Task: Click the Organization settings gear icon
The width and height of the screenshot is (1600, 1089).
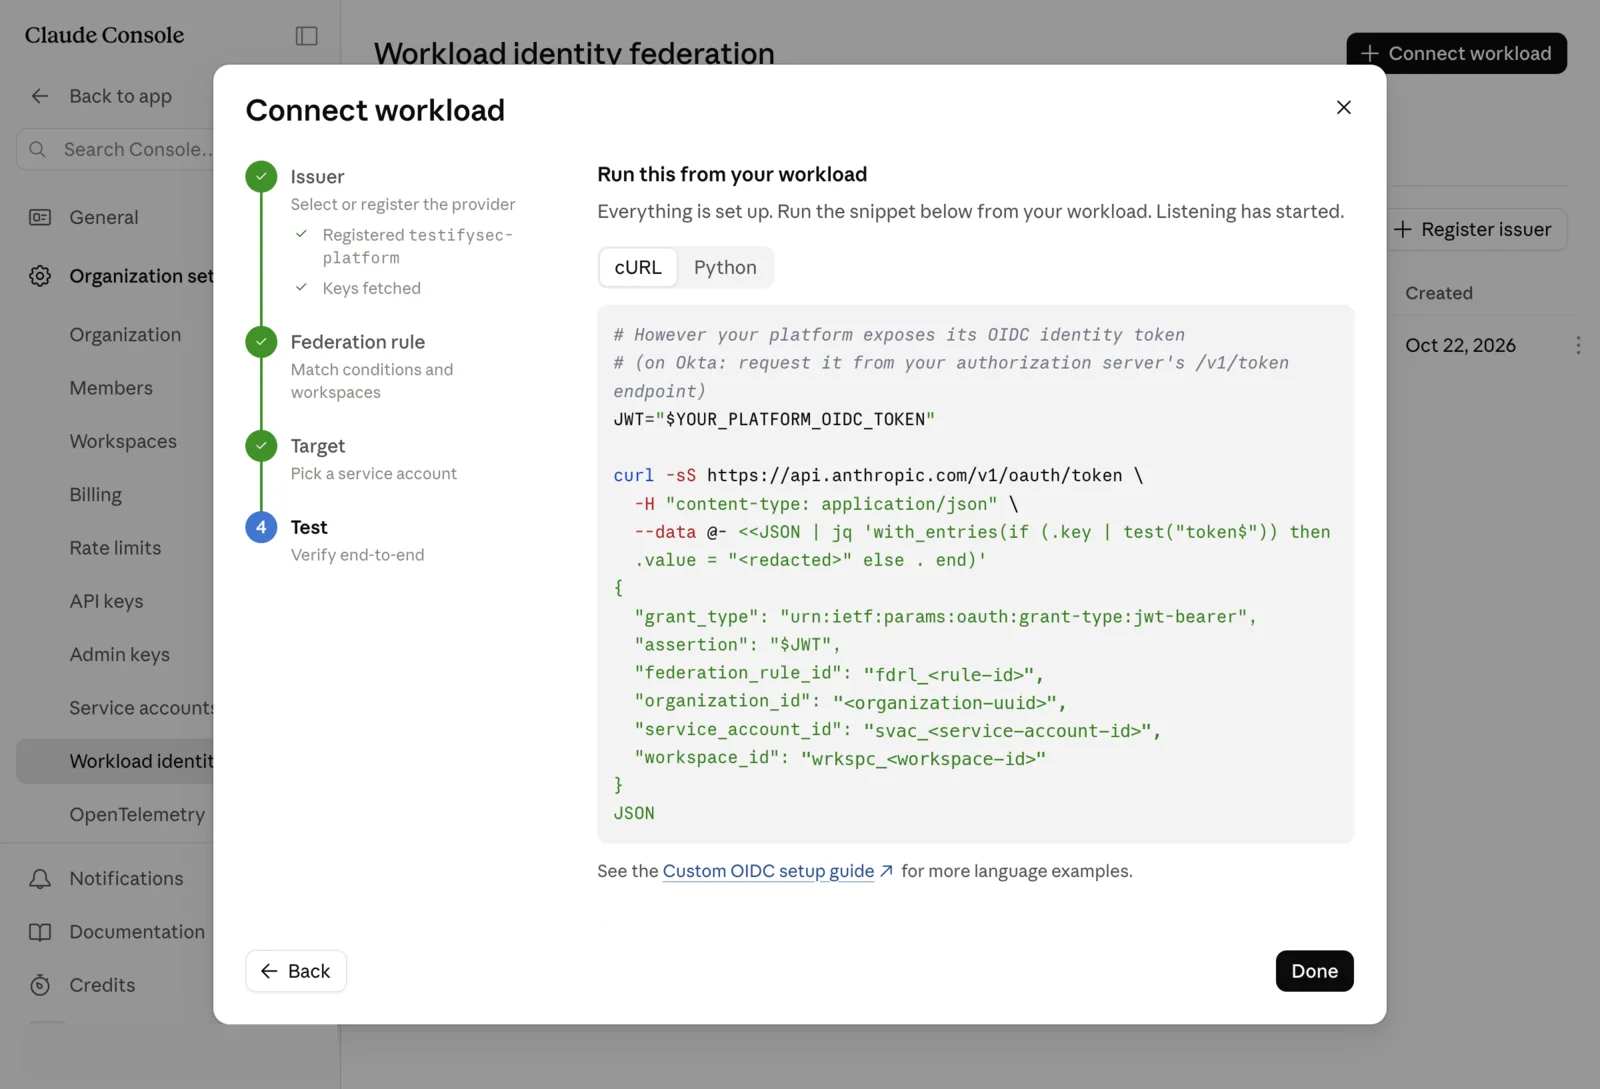Action: pyautogui.click(x=40, y=276)
